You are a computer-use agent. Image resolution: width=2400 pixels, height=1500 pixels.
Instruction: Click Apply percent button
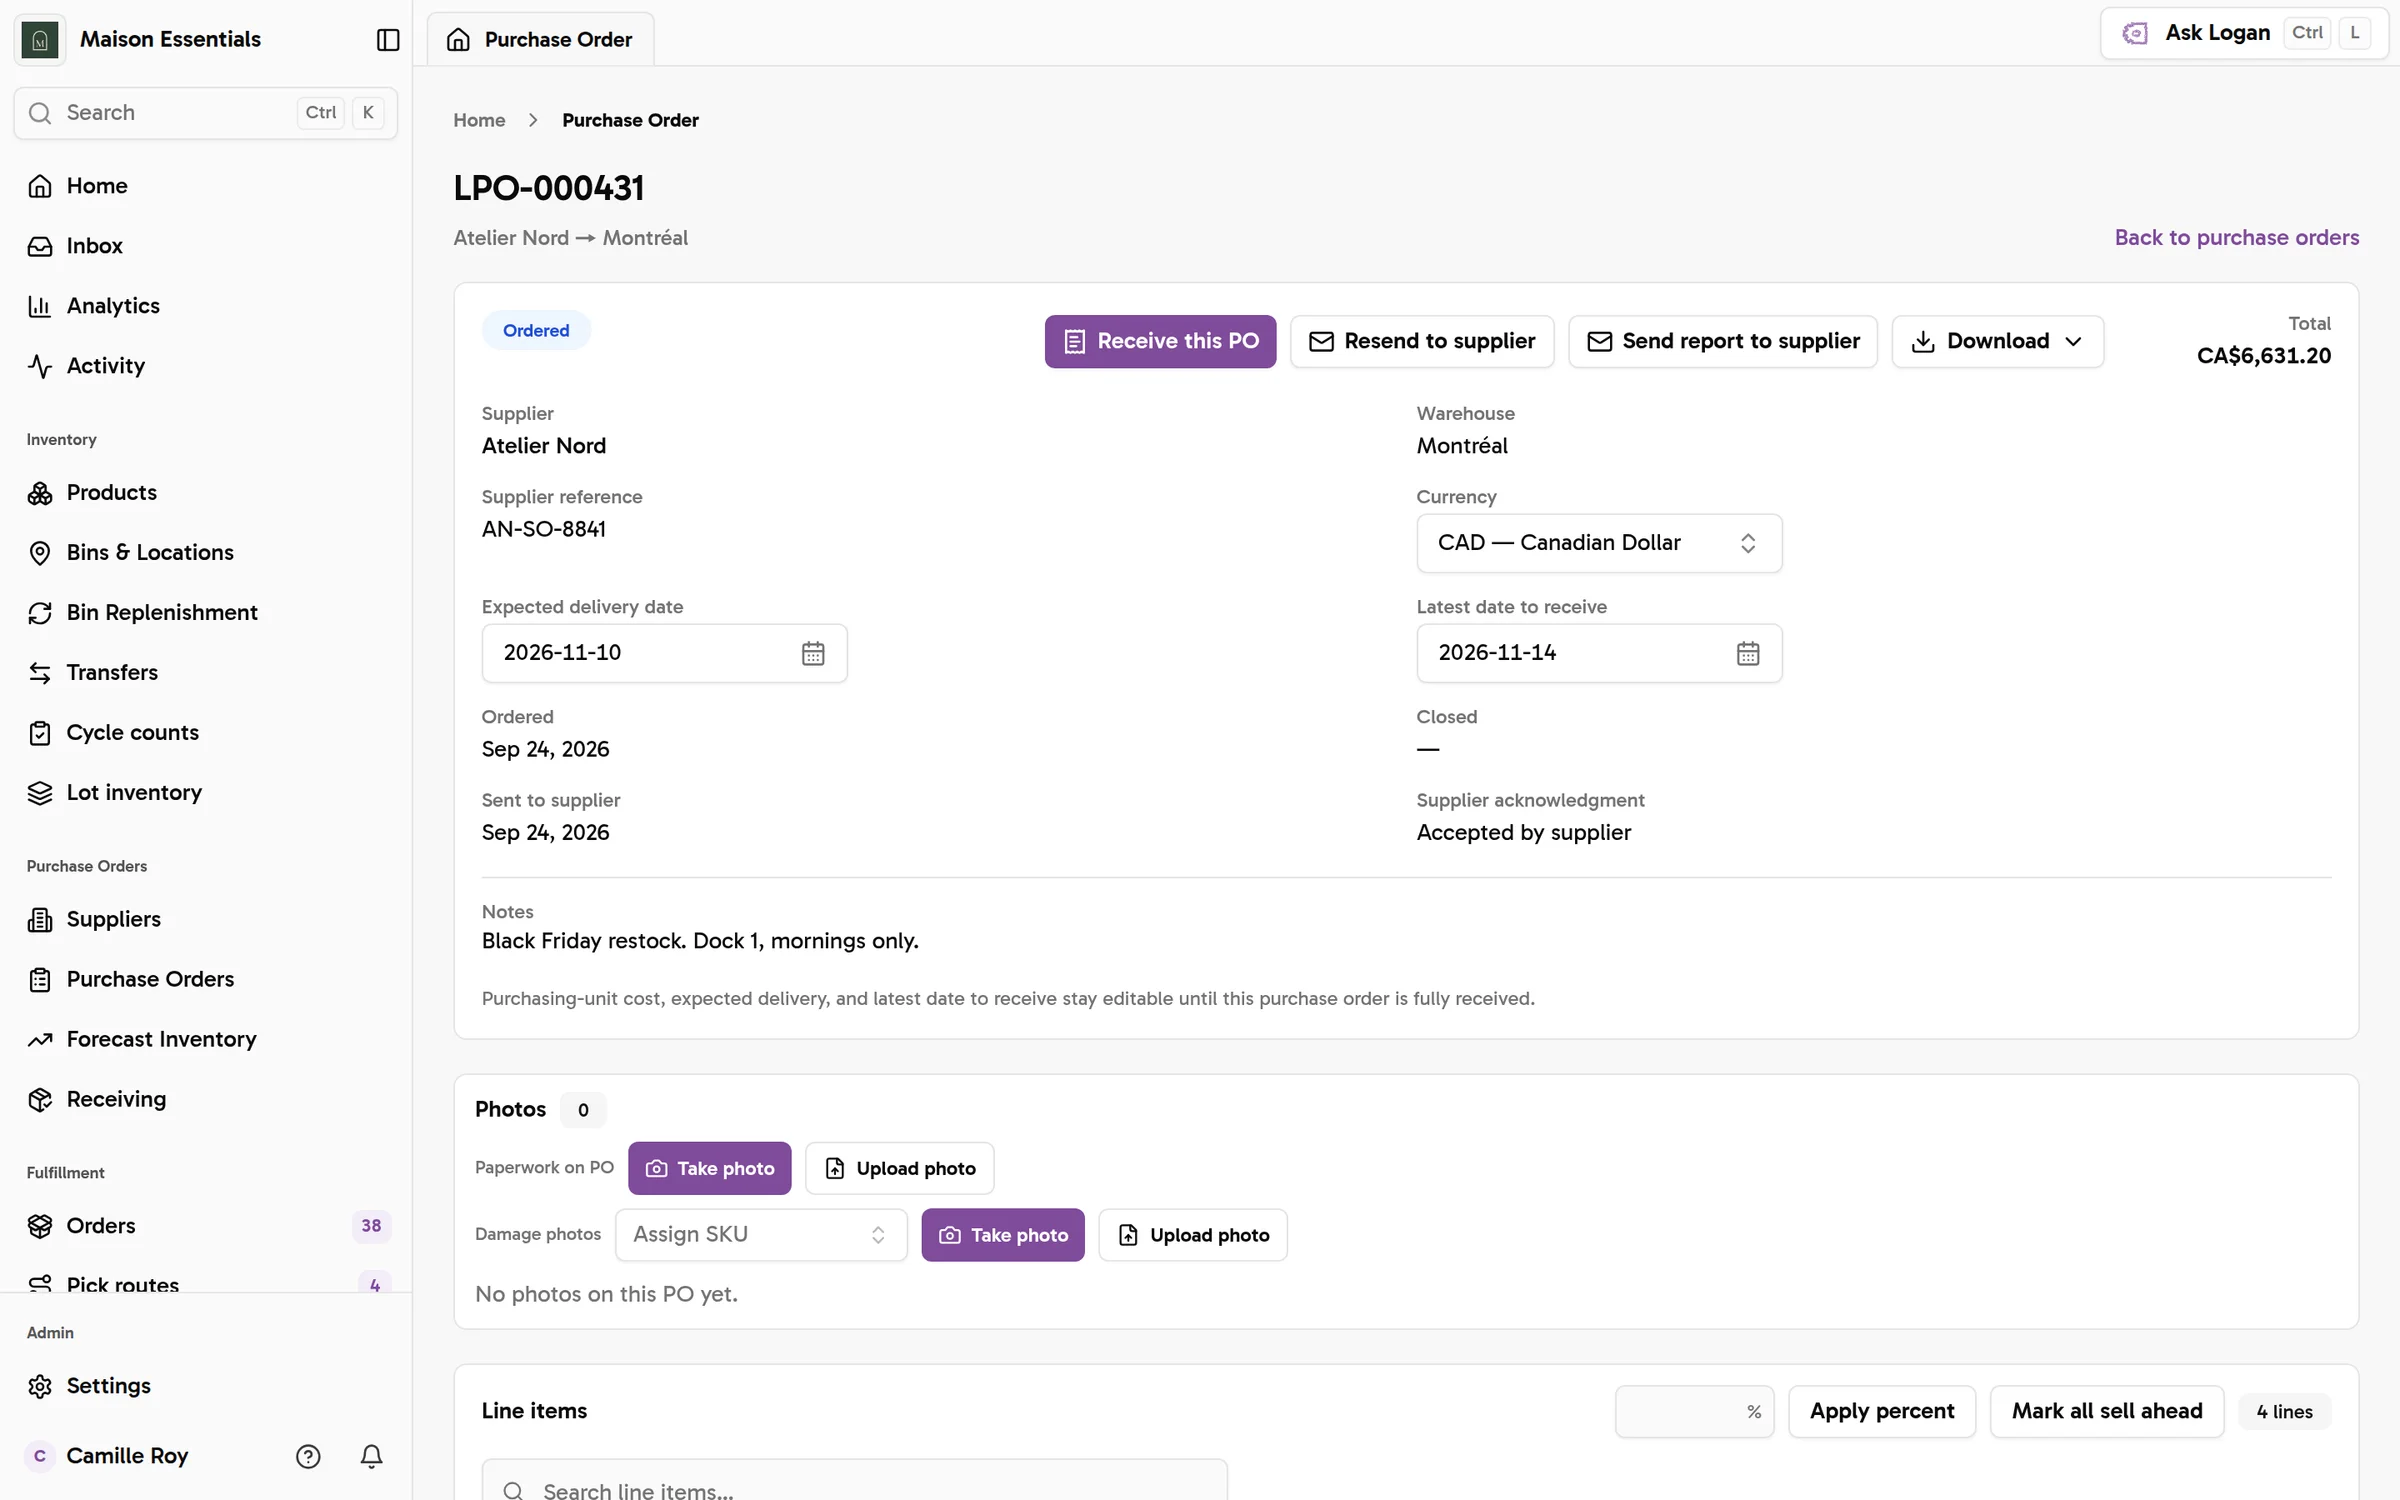[1881, 1411]
